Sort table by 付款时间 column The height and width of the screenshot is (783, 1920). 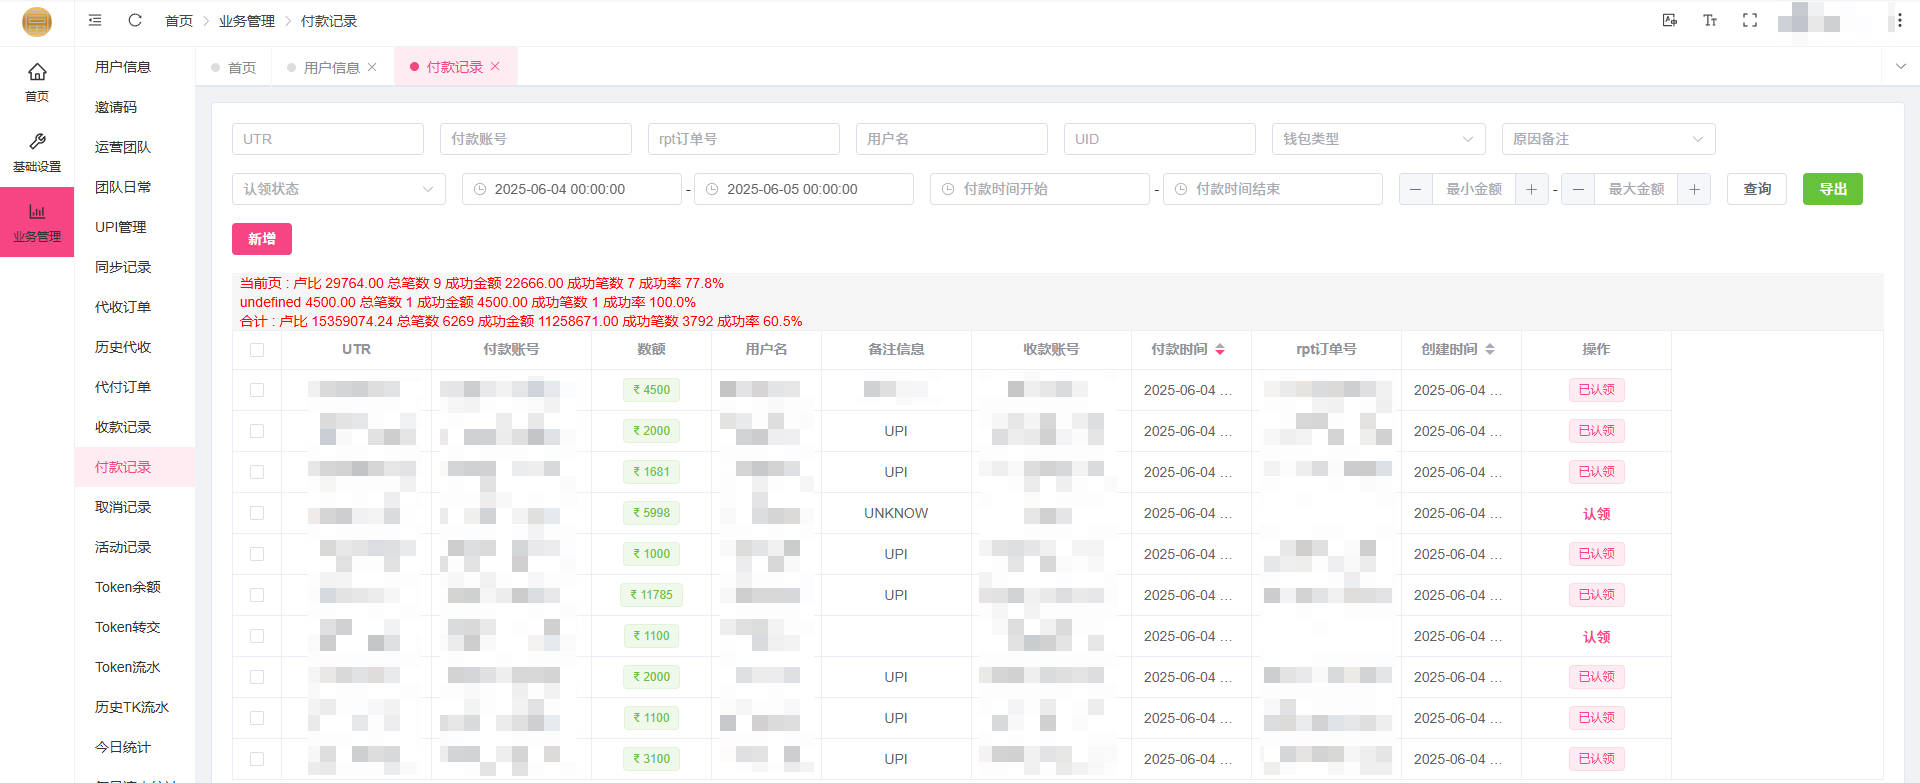1219,349
